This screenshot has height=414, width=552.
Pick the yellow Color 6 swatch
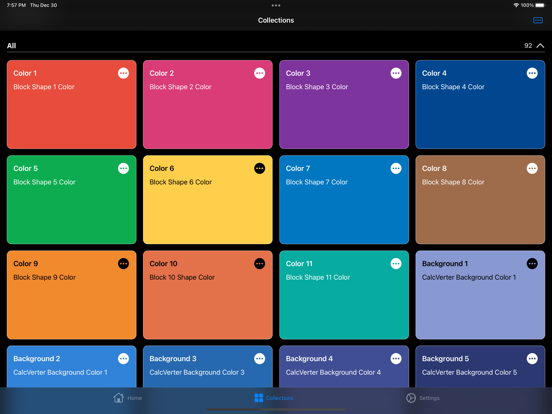click(208, 200)
